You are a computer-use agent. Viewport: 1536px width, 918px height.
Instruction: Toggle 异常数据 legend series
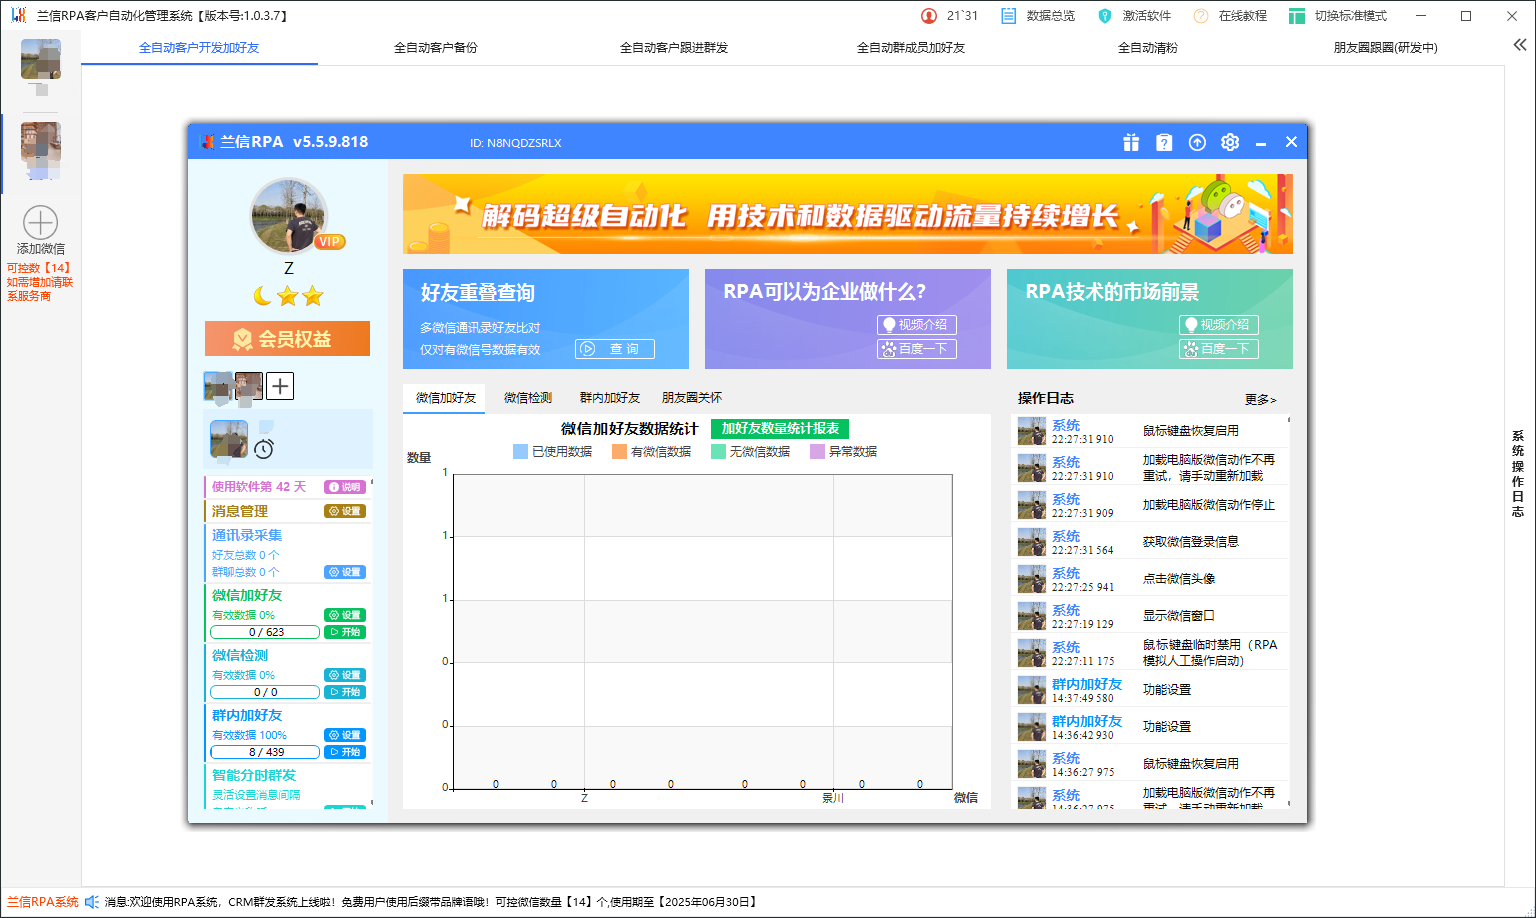click(x=843, y=452)
